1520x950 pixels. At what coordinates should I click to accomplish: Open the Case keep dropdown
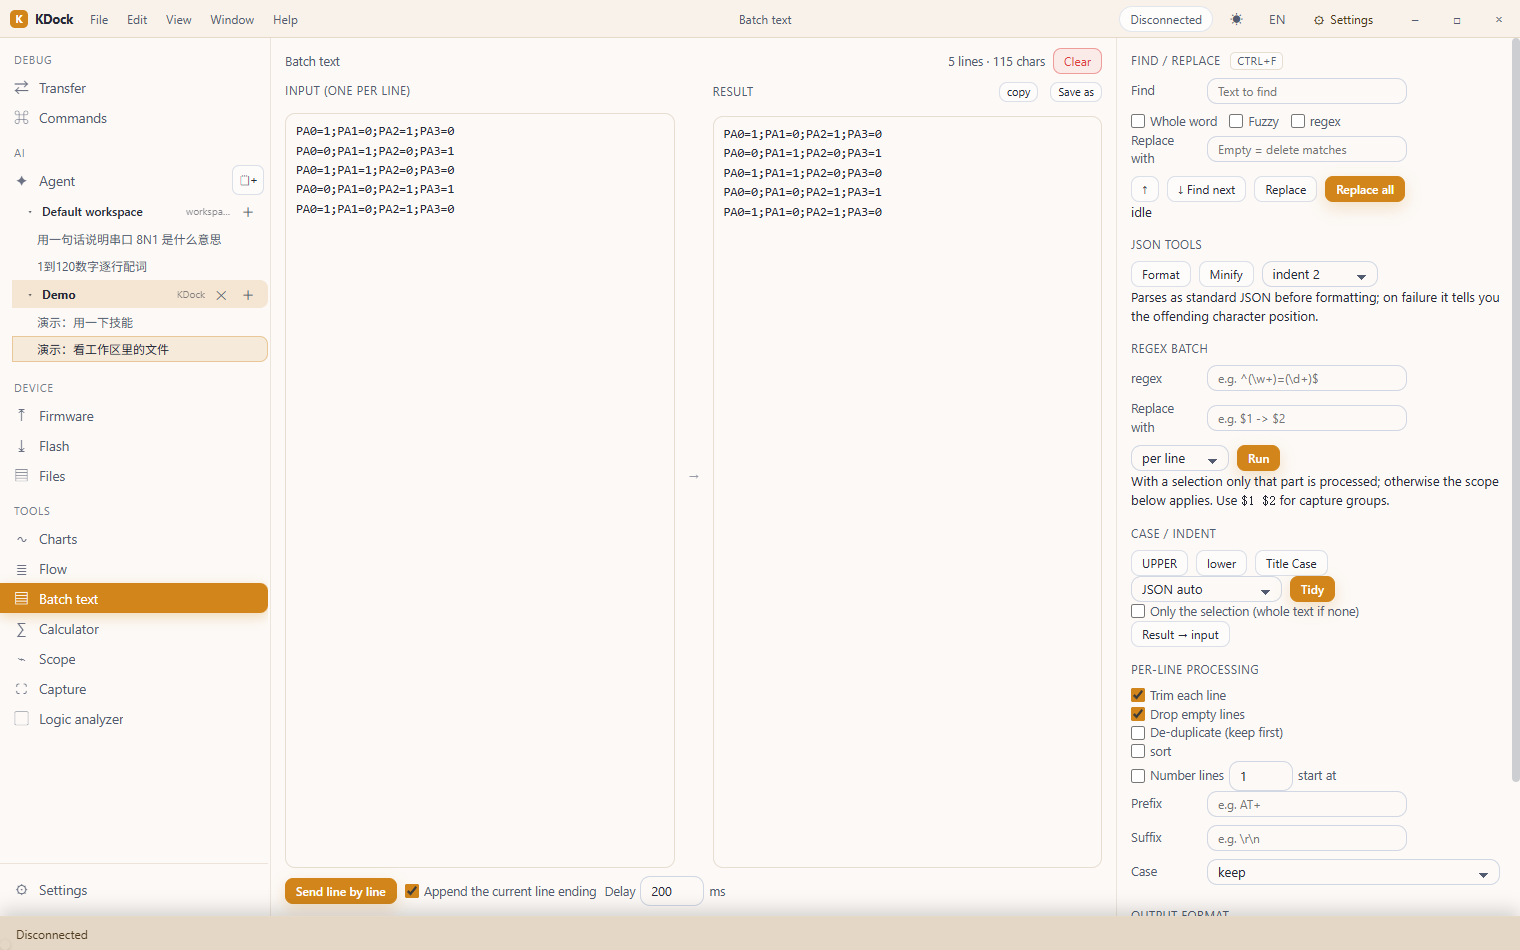tap(1353, 873)
